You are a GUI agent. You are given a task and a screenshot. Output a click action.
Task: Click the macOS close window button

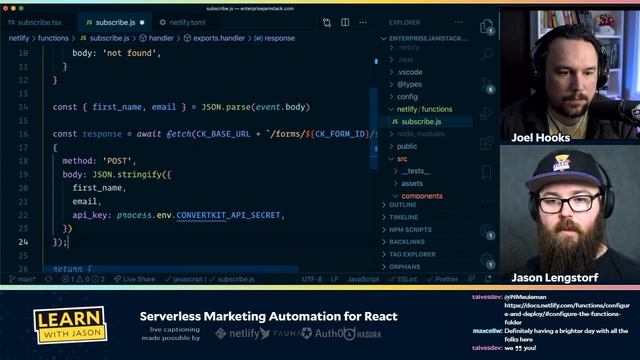click(x=6, y=8)
